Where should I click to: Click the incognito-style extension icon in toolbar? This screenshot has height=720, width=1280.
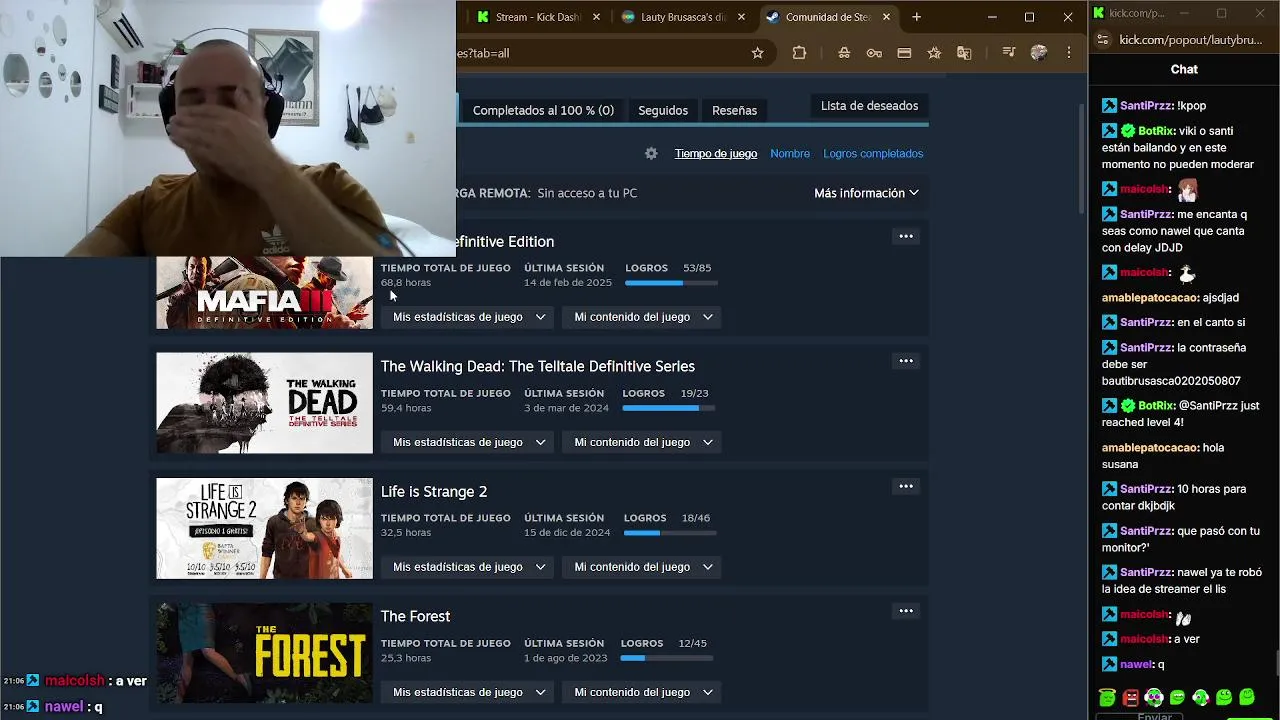point(844,53)
